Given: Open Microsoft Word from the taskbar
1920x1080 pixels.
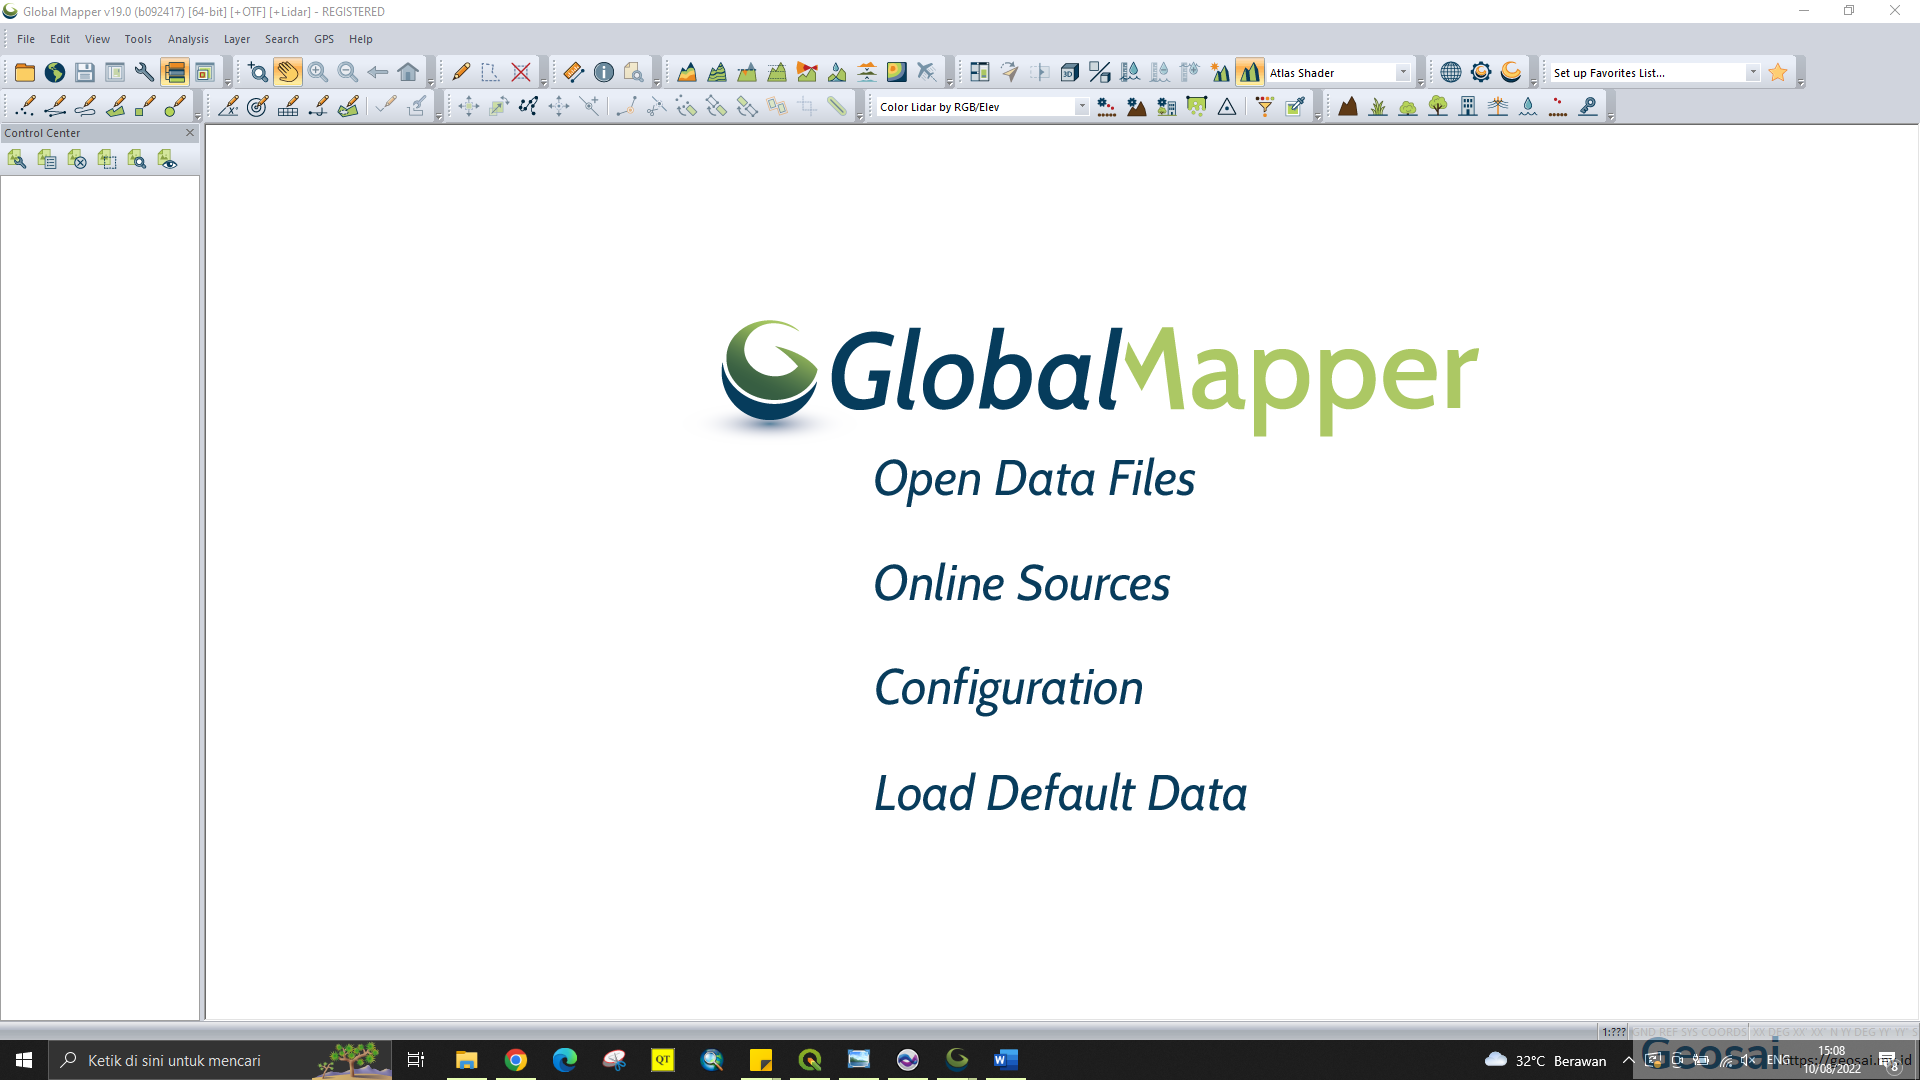Looking at the screenshot, I should (x=1005, y=1060).
